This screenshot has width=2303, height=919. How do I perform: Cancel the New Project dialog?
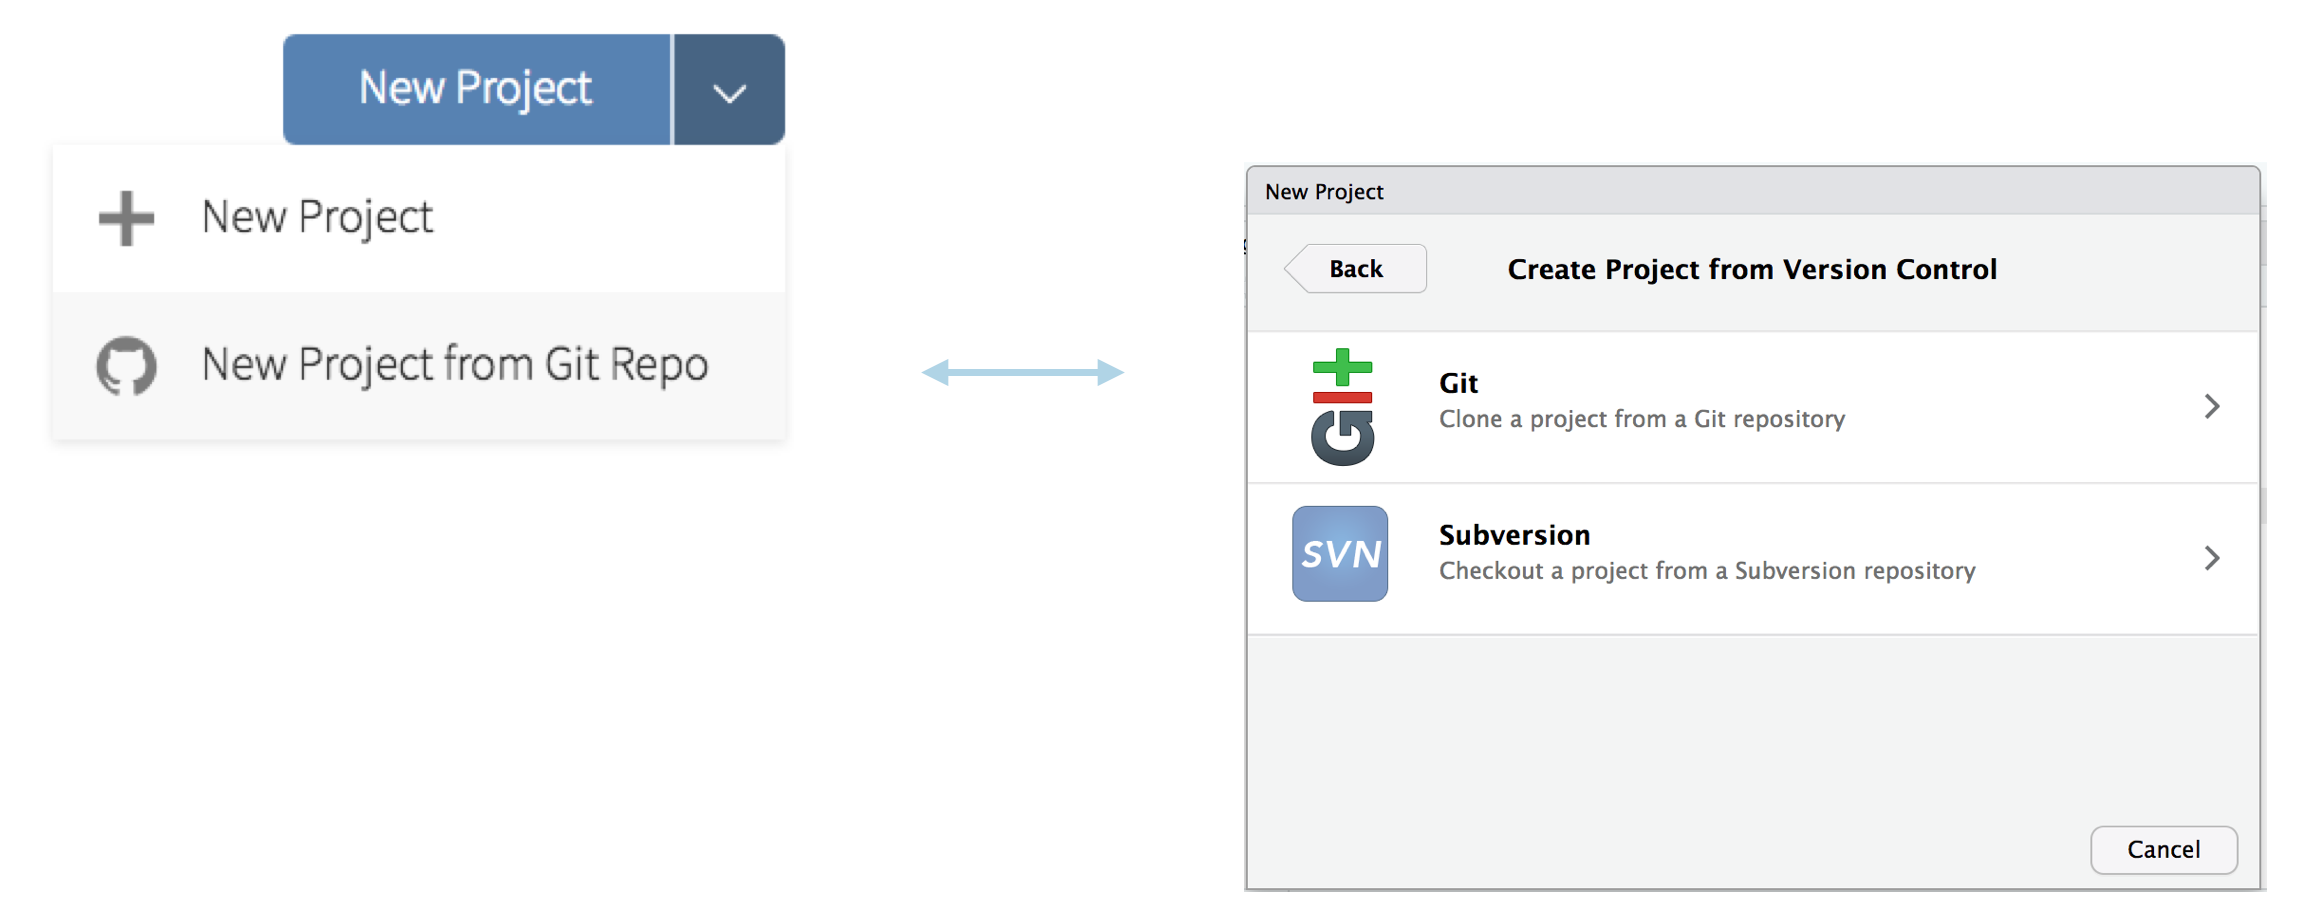(2164, 850)
